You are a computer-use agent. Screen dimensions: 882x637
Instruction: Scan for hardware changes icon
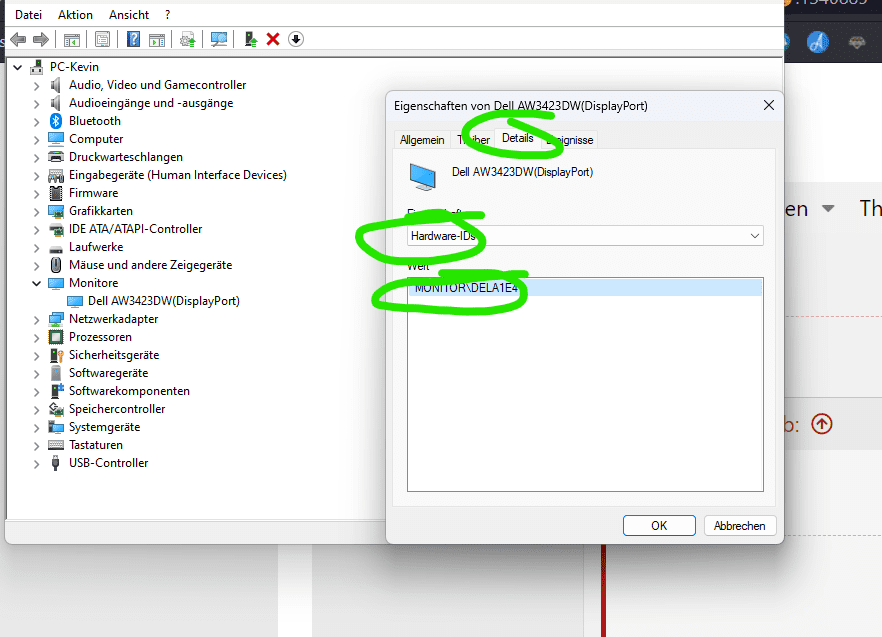pyautogui.click(x=218, y=39)
